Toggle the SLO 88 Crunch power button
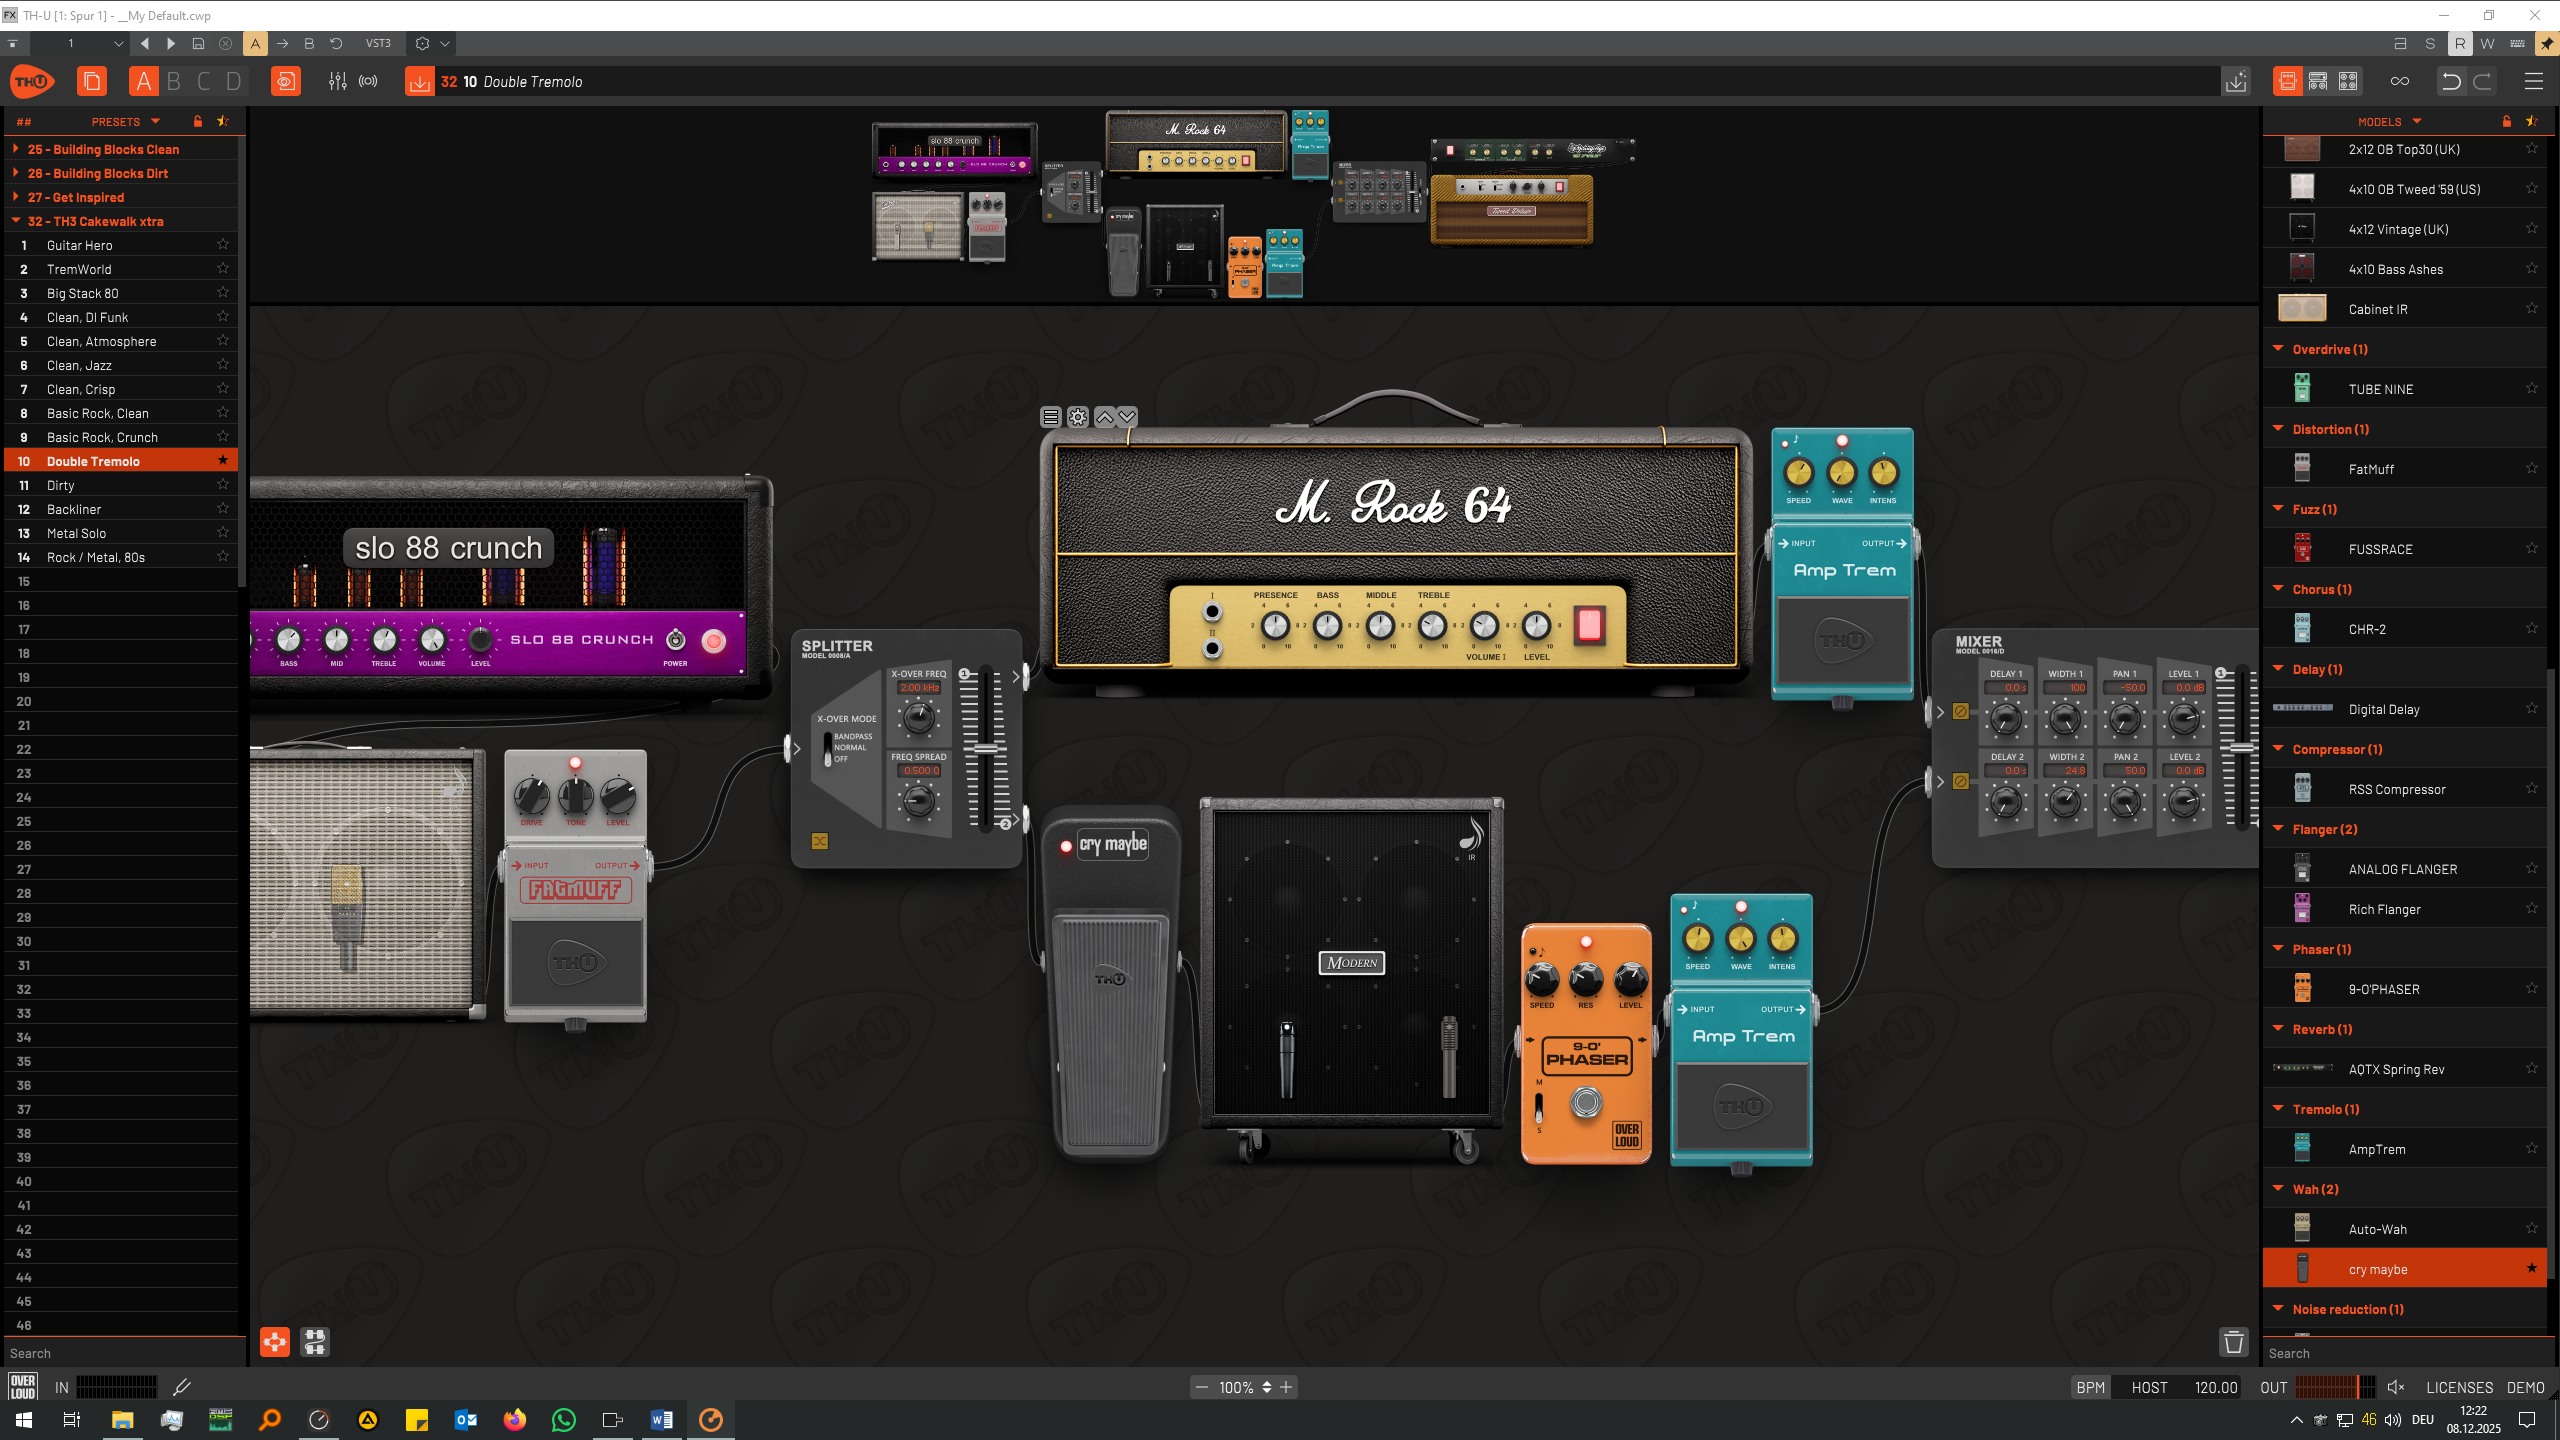Viewport: 2560px width, 1440px height. [x=714, y=641]
